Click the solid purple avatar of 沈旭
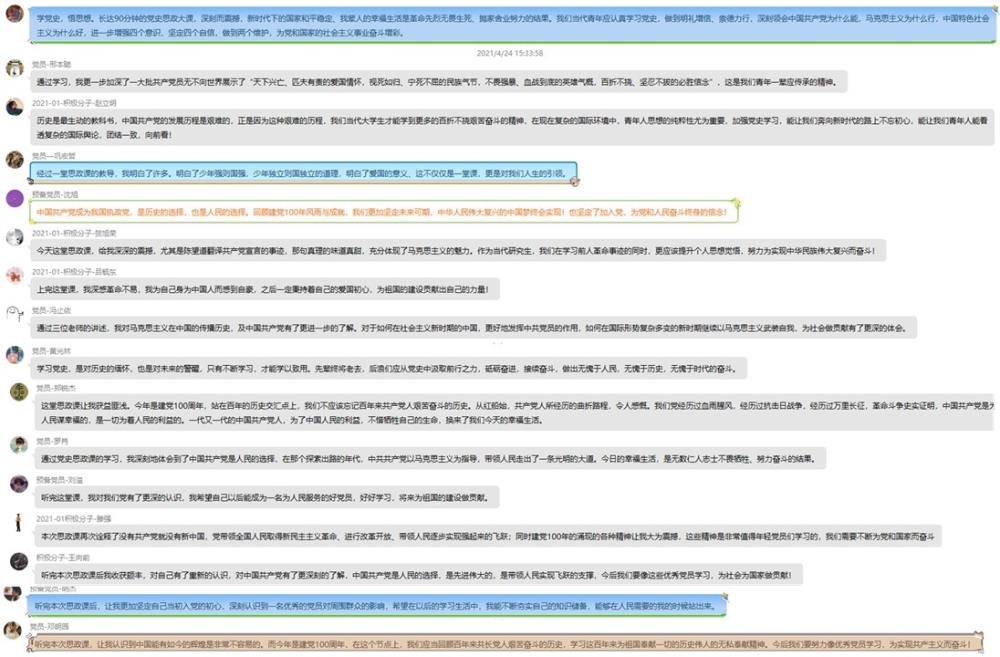Screen dimensions: 1000x657 [14, 198]
